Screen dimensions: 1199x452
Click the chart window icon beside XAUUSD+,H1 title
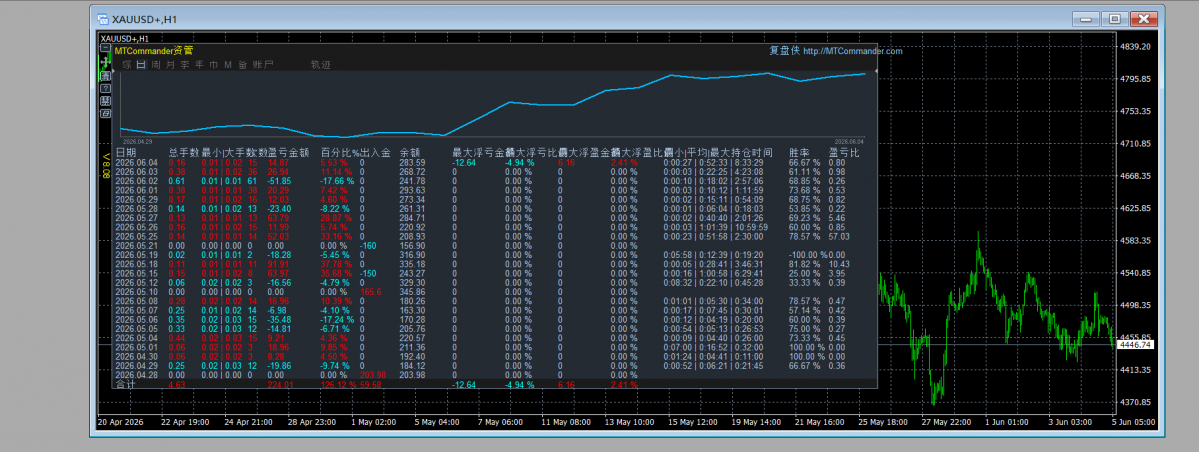[103, 19]
